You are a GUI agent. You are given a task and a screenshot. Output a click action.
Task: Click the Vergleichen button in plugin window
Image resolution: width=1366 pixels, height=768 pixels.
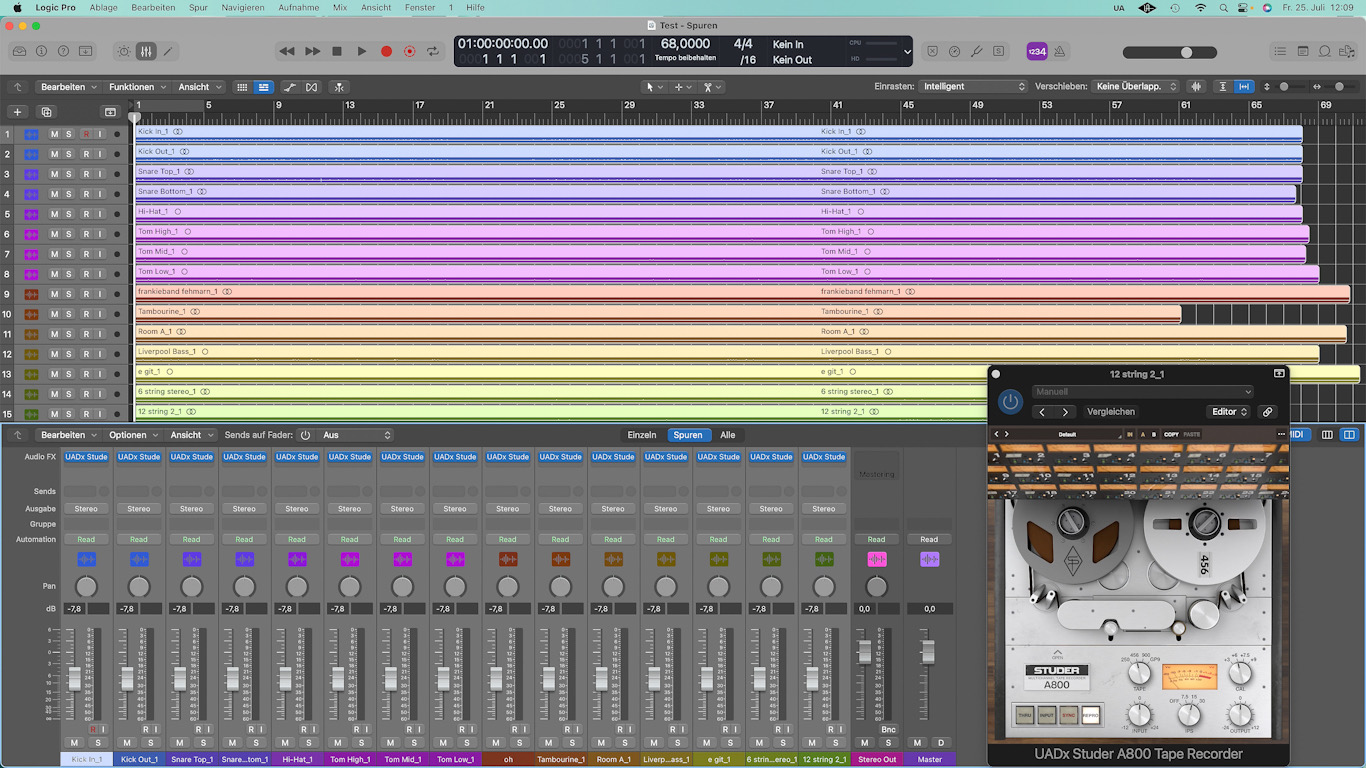[x=1110, y=412]
